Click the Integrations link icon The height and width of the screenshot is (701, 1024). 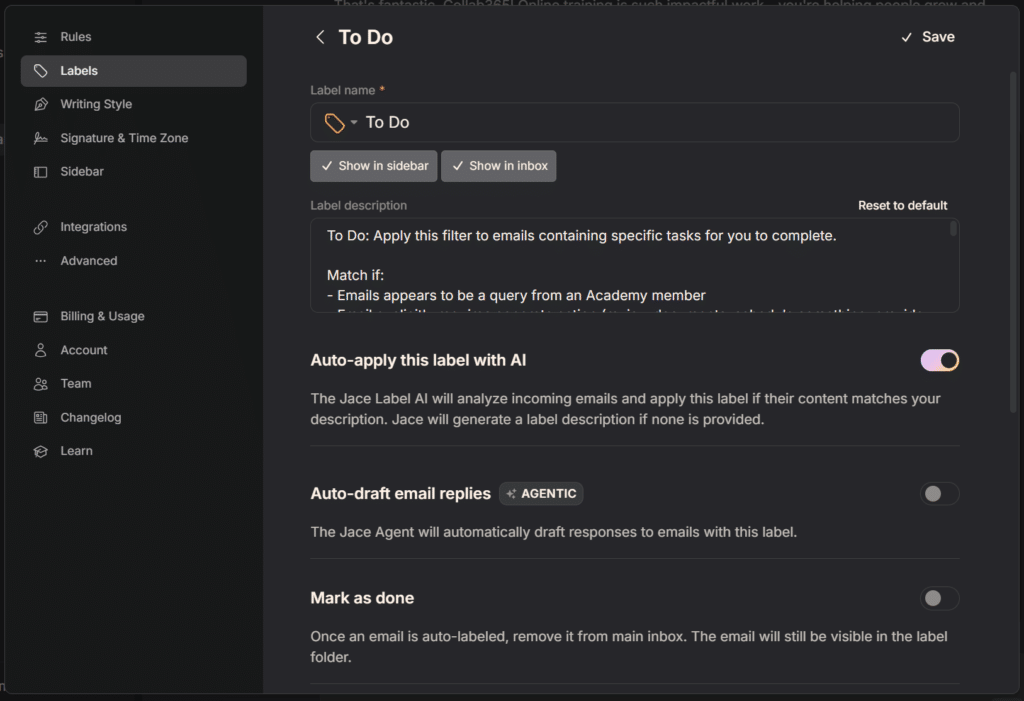[x=41, y=227]
